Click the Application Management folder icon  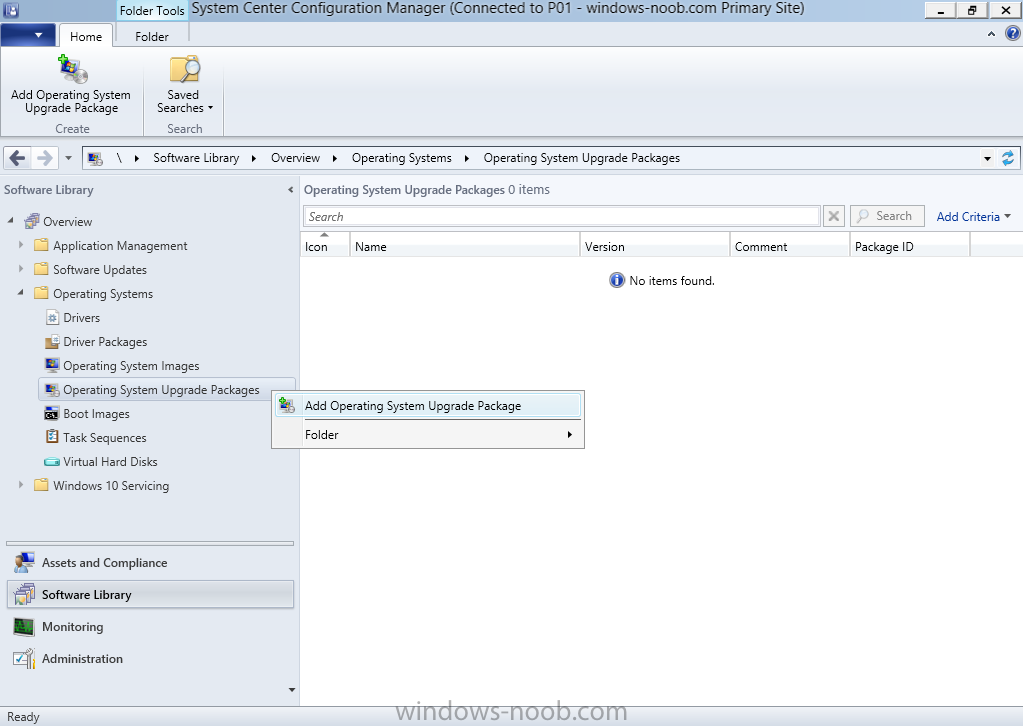(x=41, y=245)
